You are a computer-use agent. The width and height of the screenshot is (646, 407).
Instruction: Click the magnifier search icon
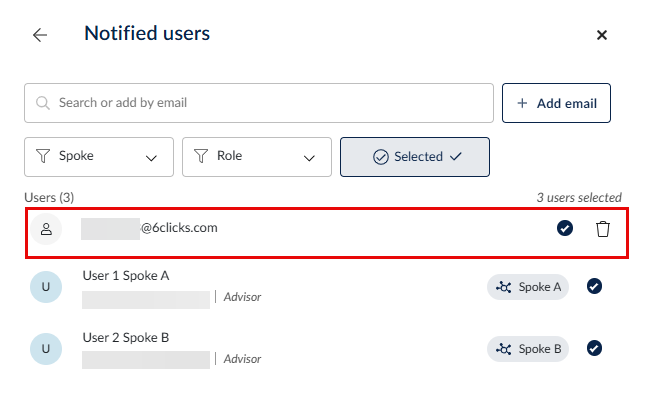point(43,103)
